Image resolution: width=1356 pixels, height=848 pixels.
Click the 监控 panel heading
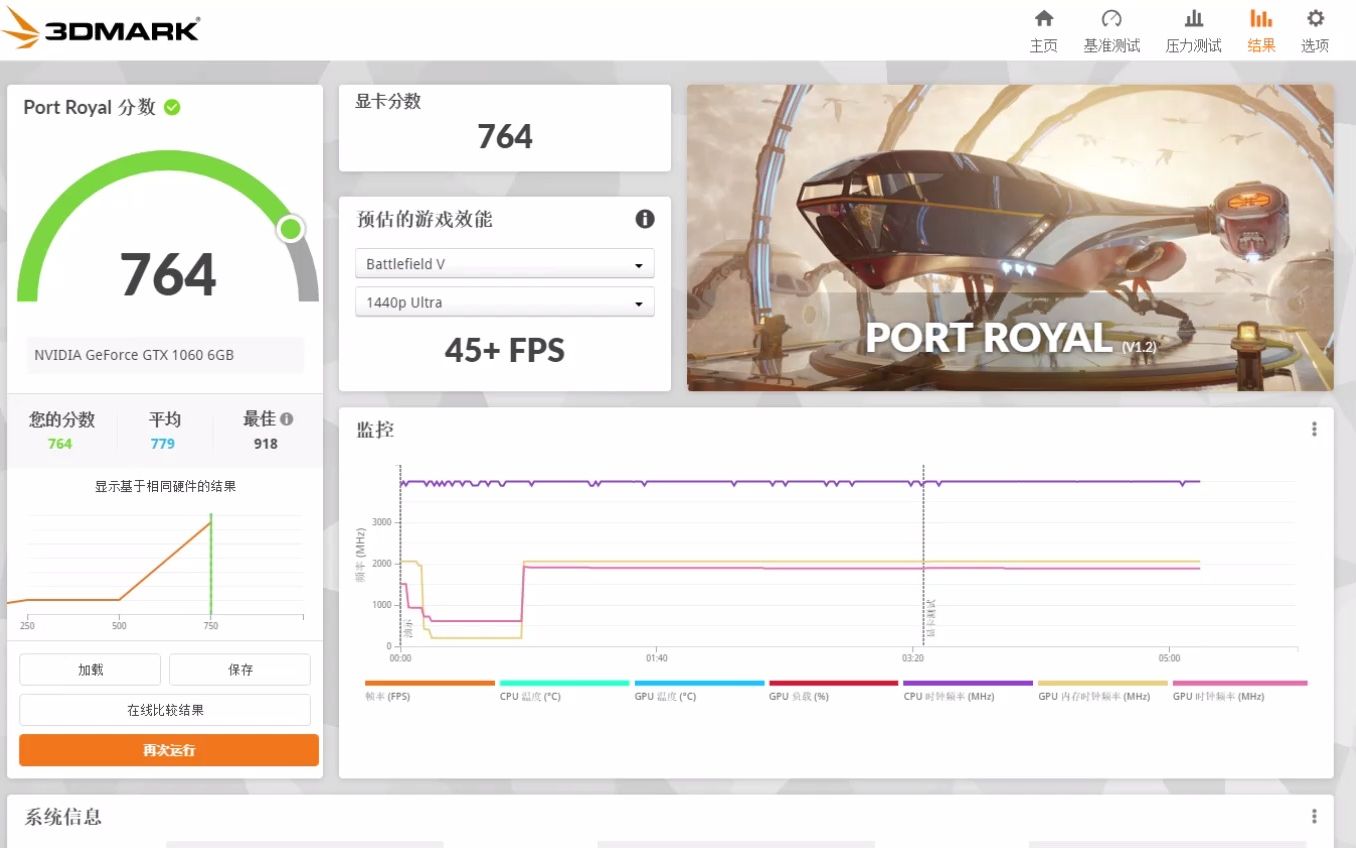coord(375,430)
